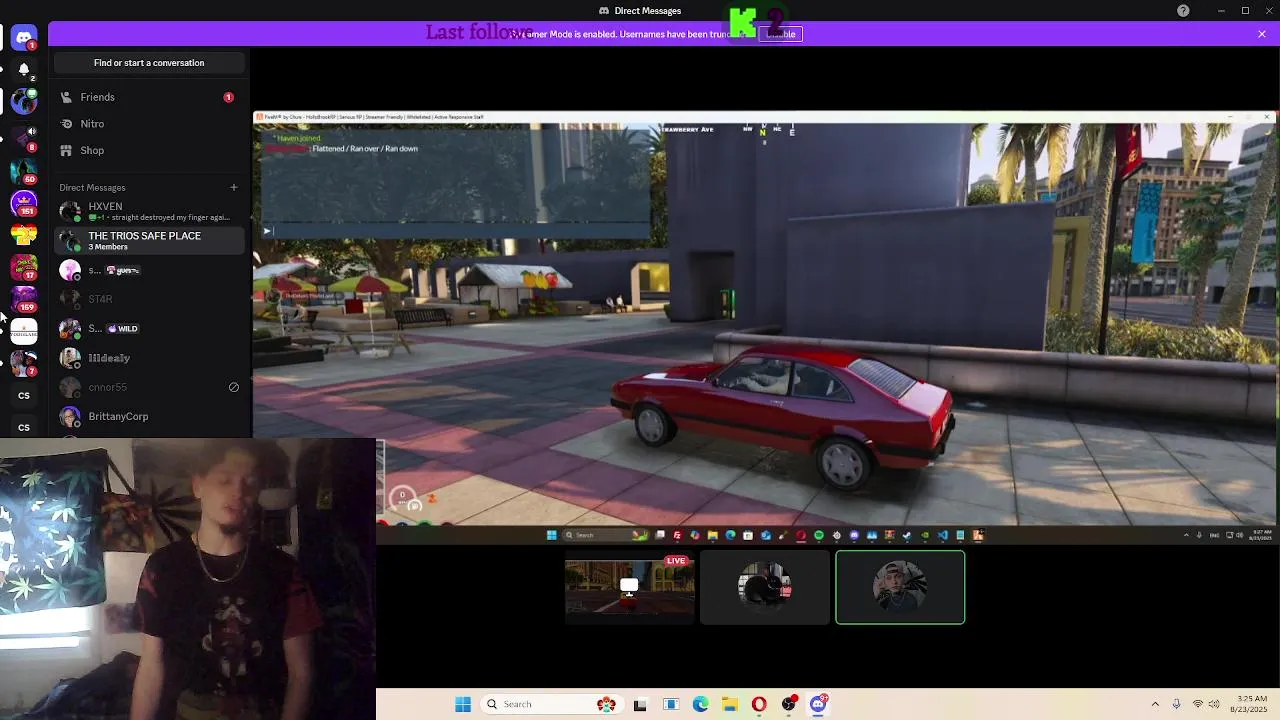The height and width of the screenshot is (720, 1280).
Task: Open Opera browser from taskbar
Action: [759, 704]
